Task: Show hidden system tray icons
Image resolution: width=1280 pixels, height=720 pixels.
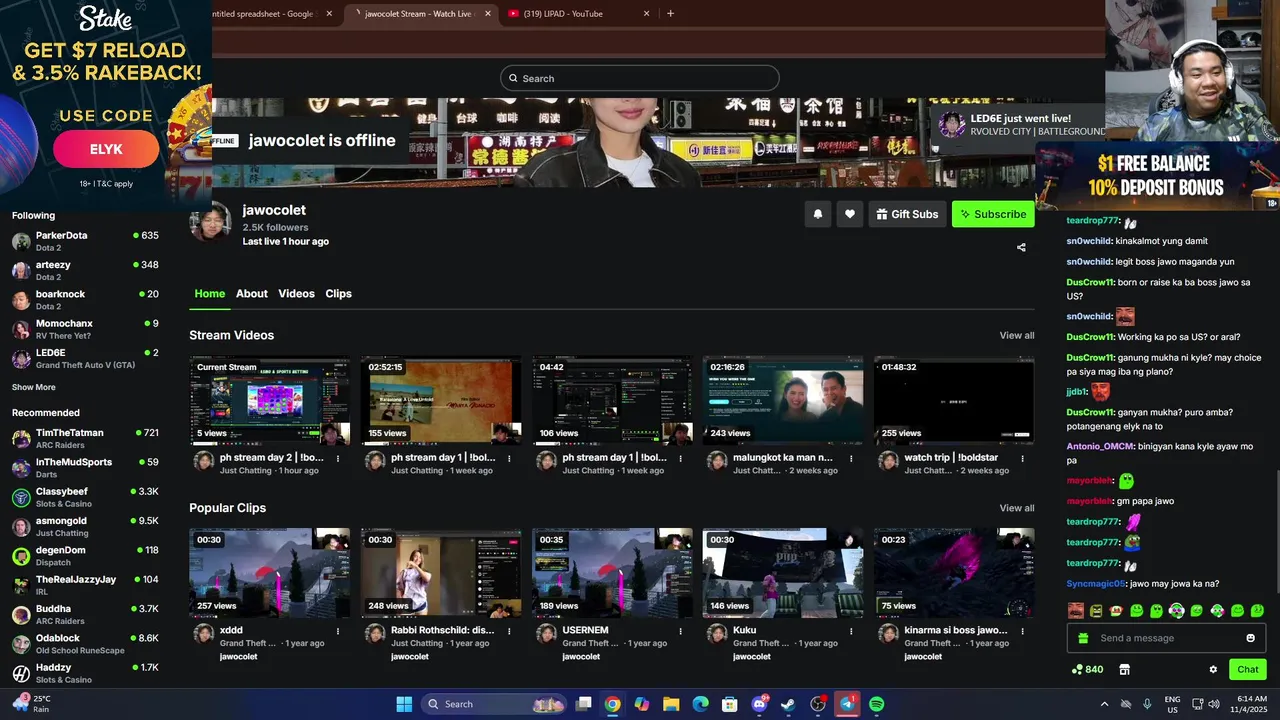Action: tap(1104, 704)
